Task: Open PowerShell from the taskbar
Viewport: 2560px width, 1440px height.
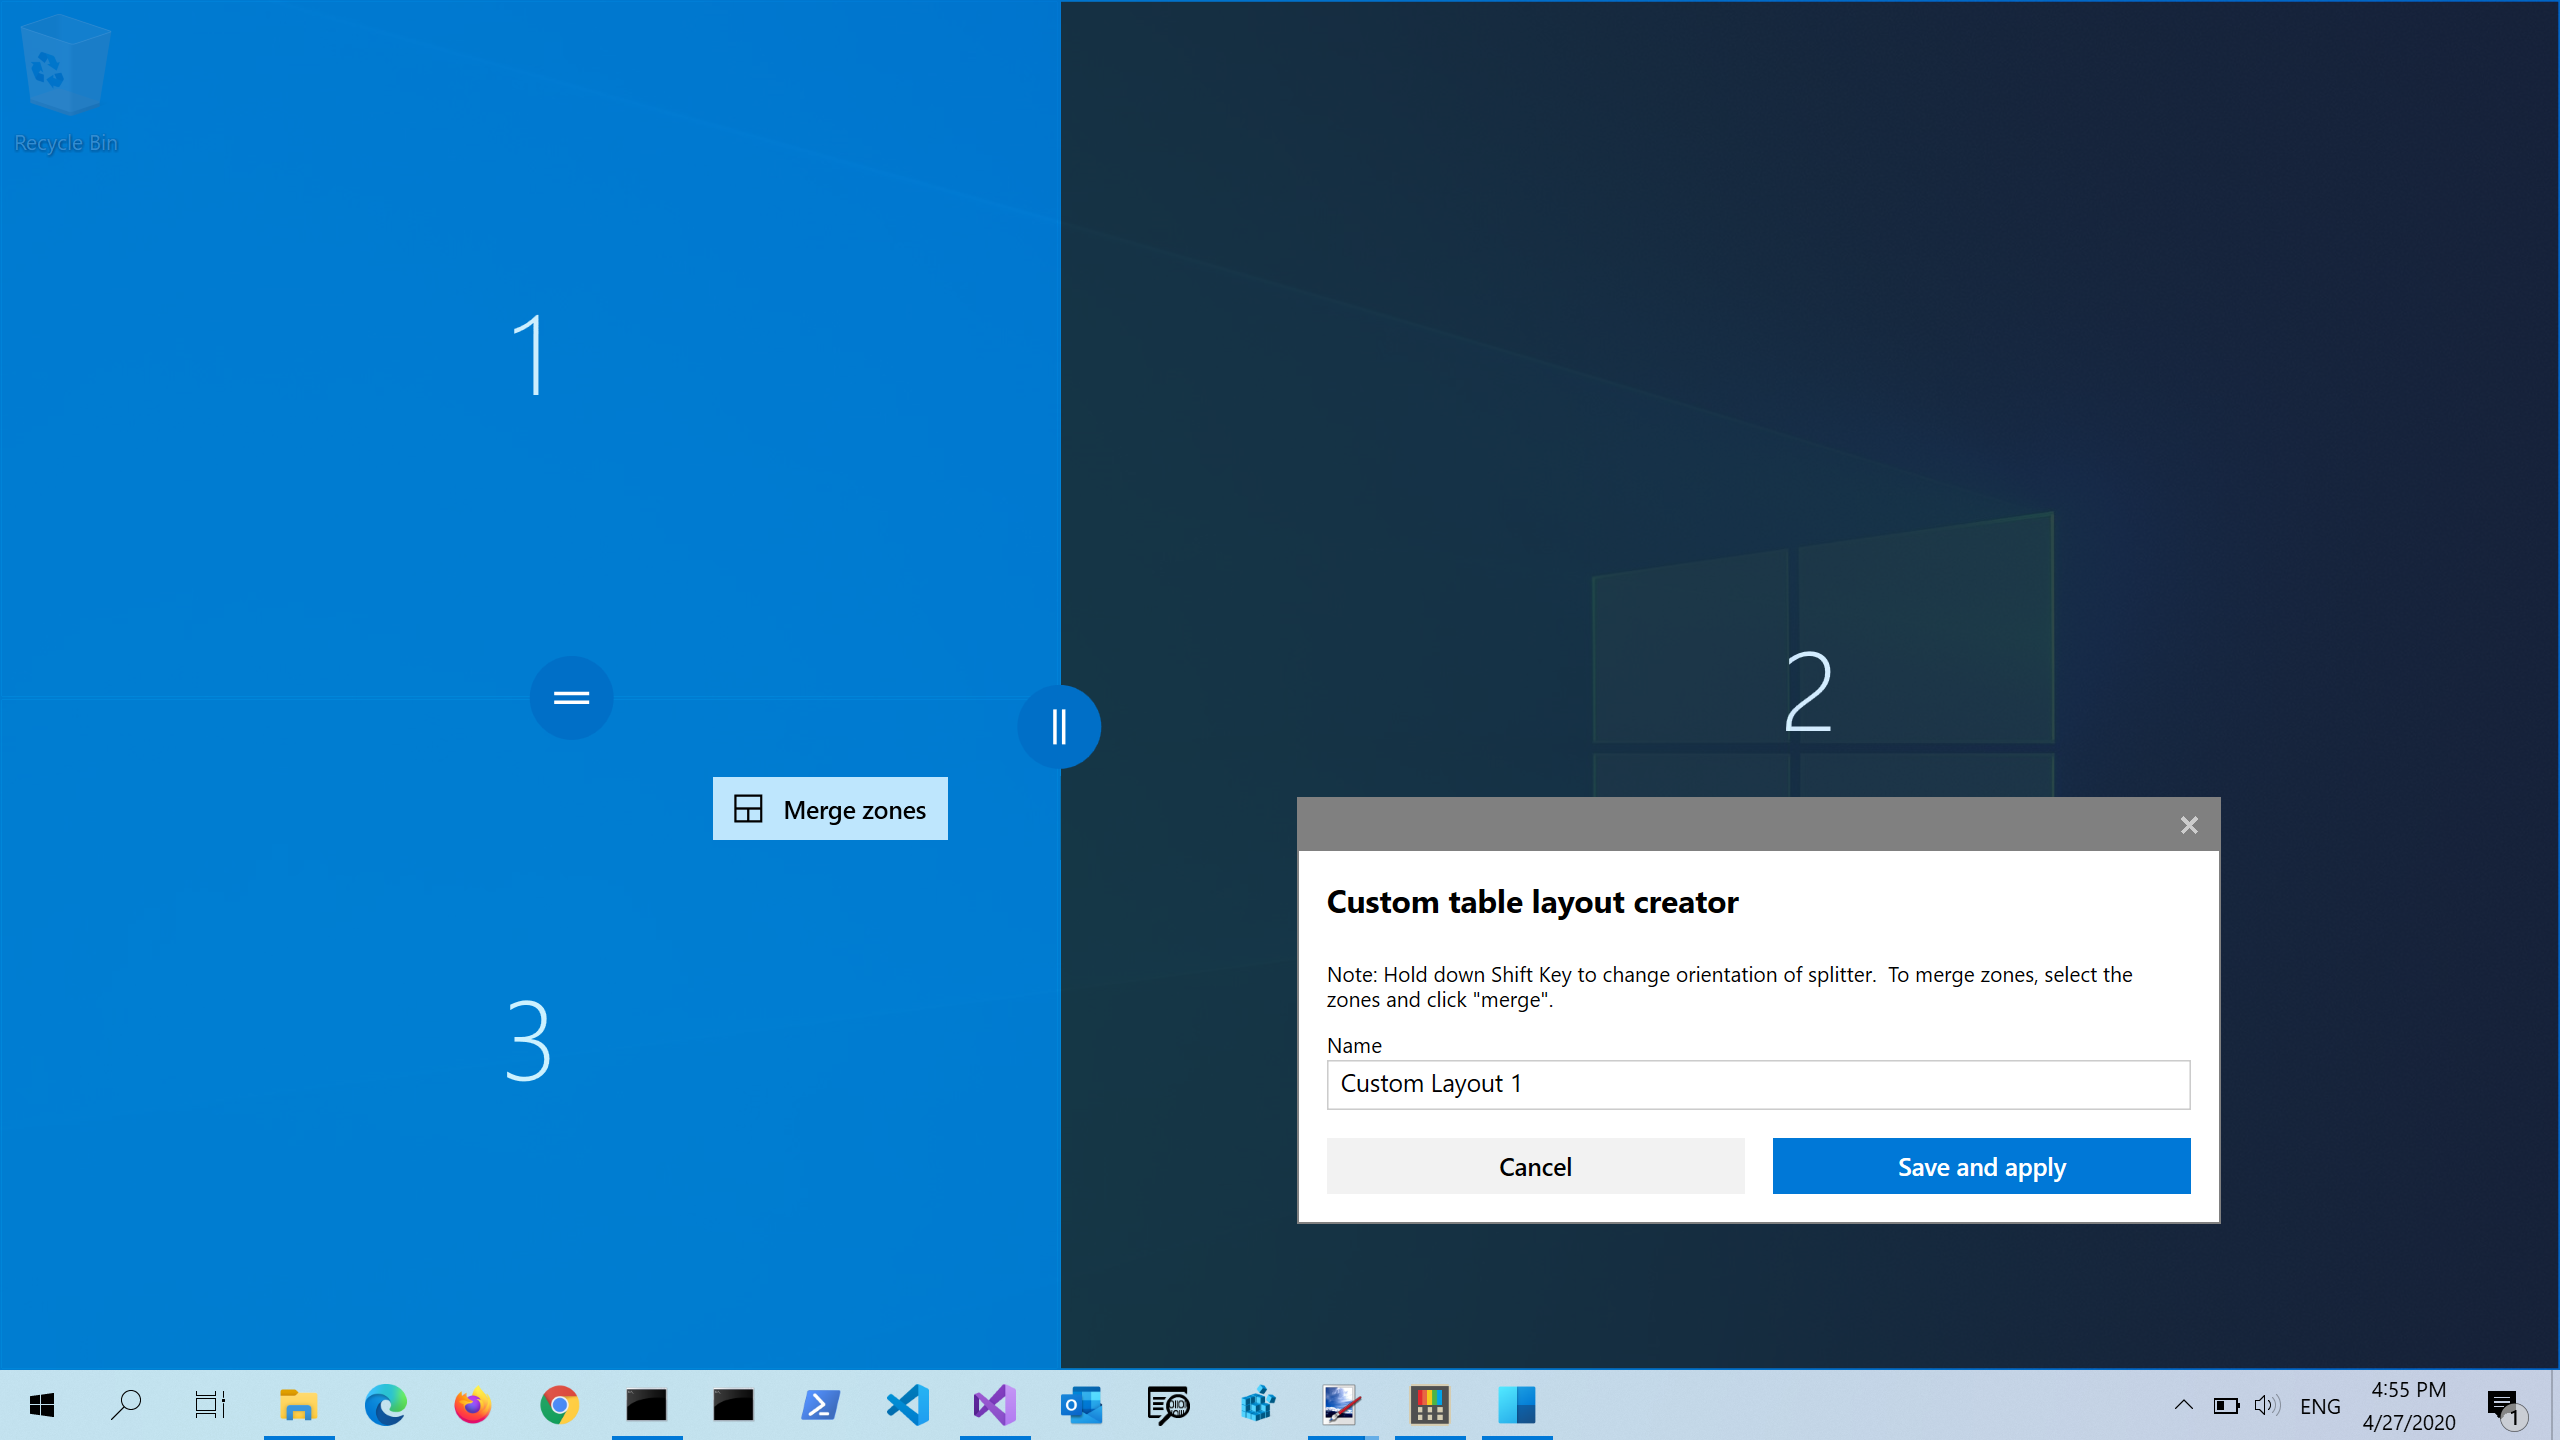Action: (x=820, y=1405)
